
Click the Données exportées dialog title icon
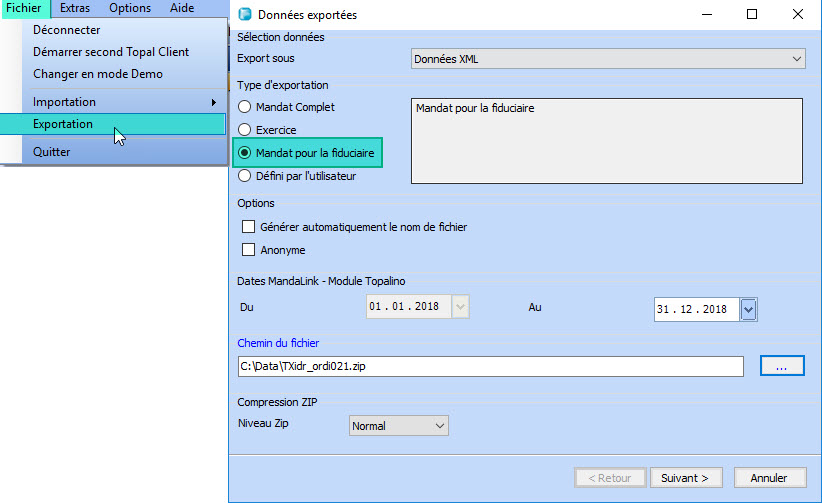[x=244, y=15]
